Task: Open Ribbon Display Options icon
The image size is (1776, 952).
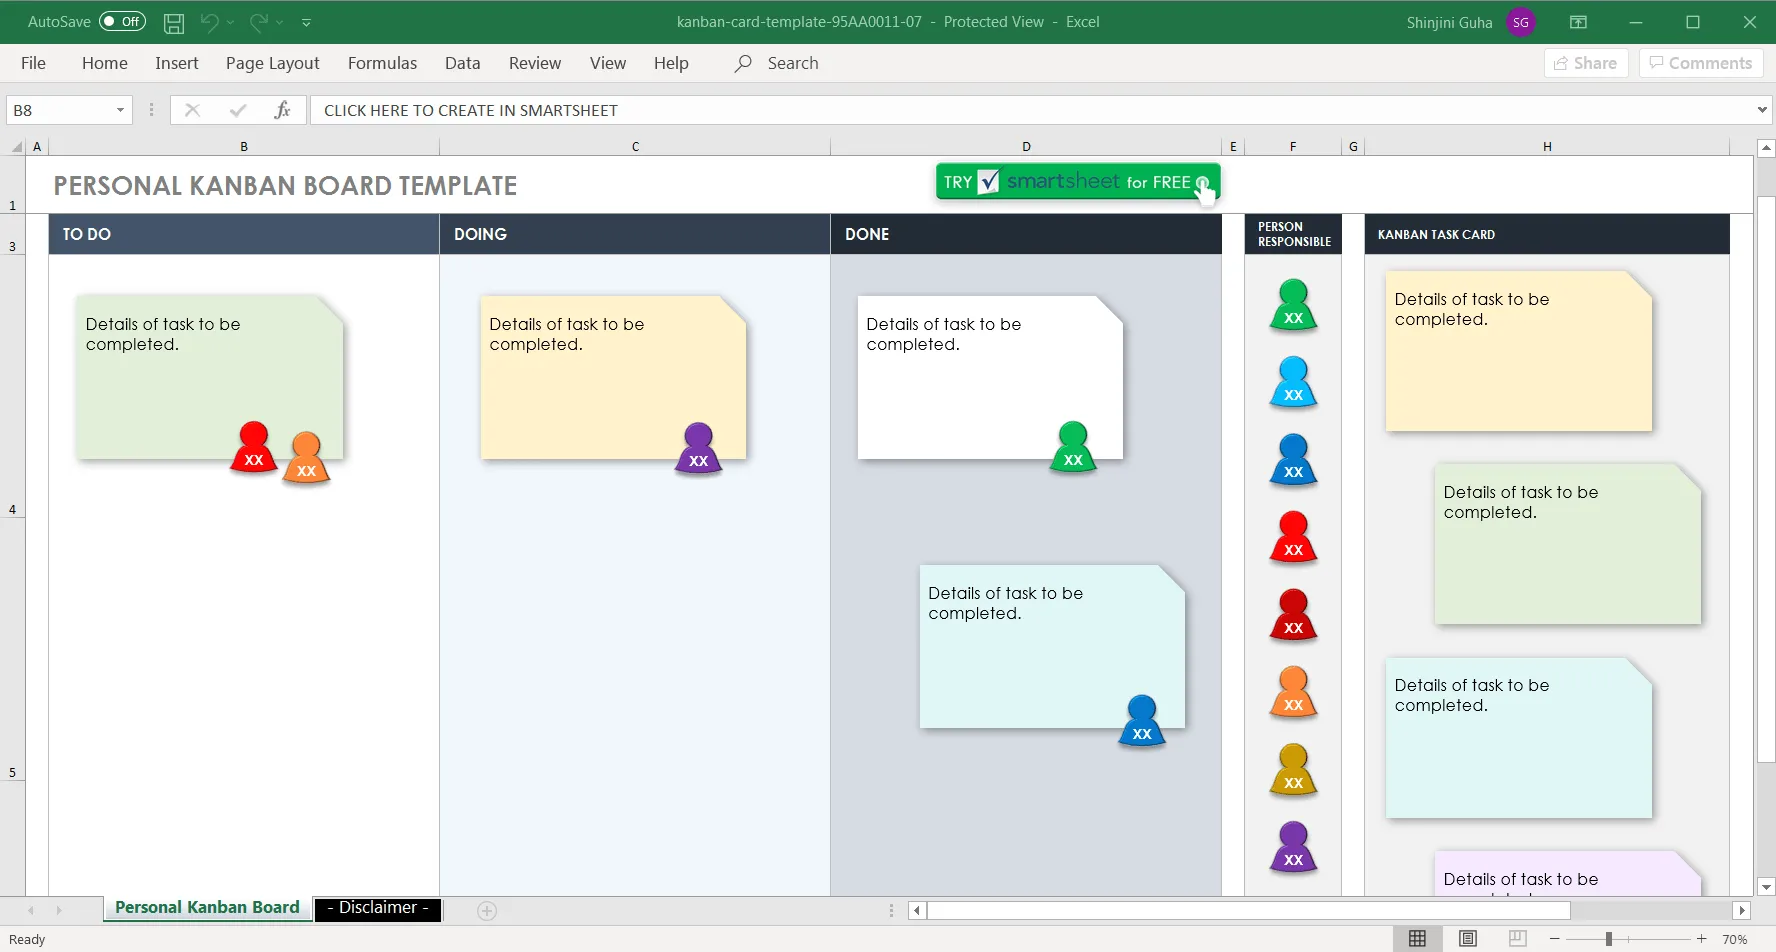Action: tap(1578, 22)
